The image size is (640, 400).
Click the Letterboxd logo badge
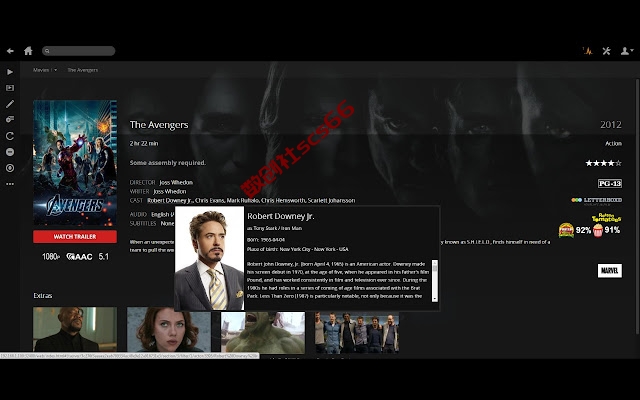(597, 200)
